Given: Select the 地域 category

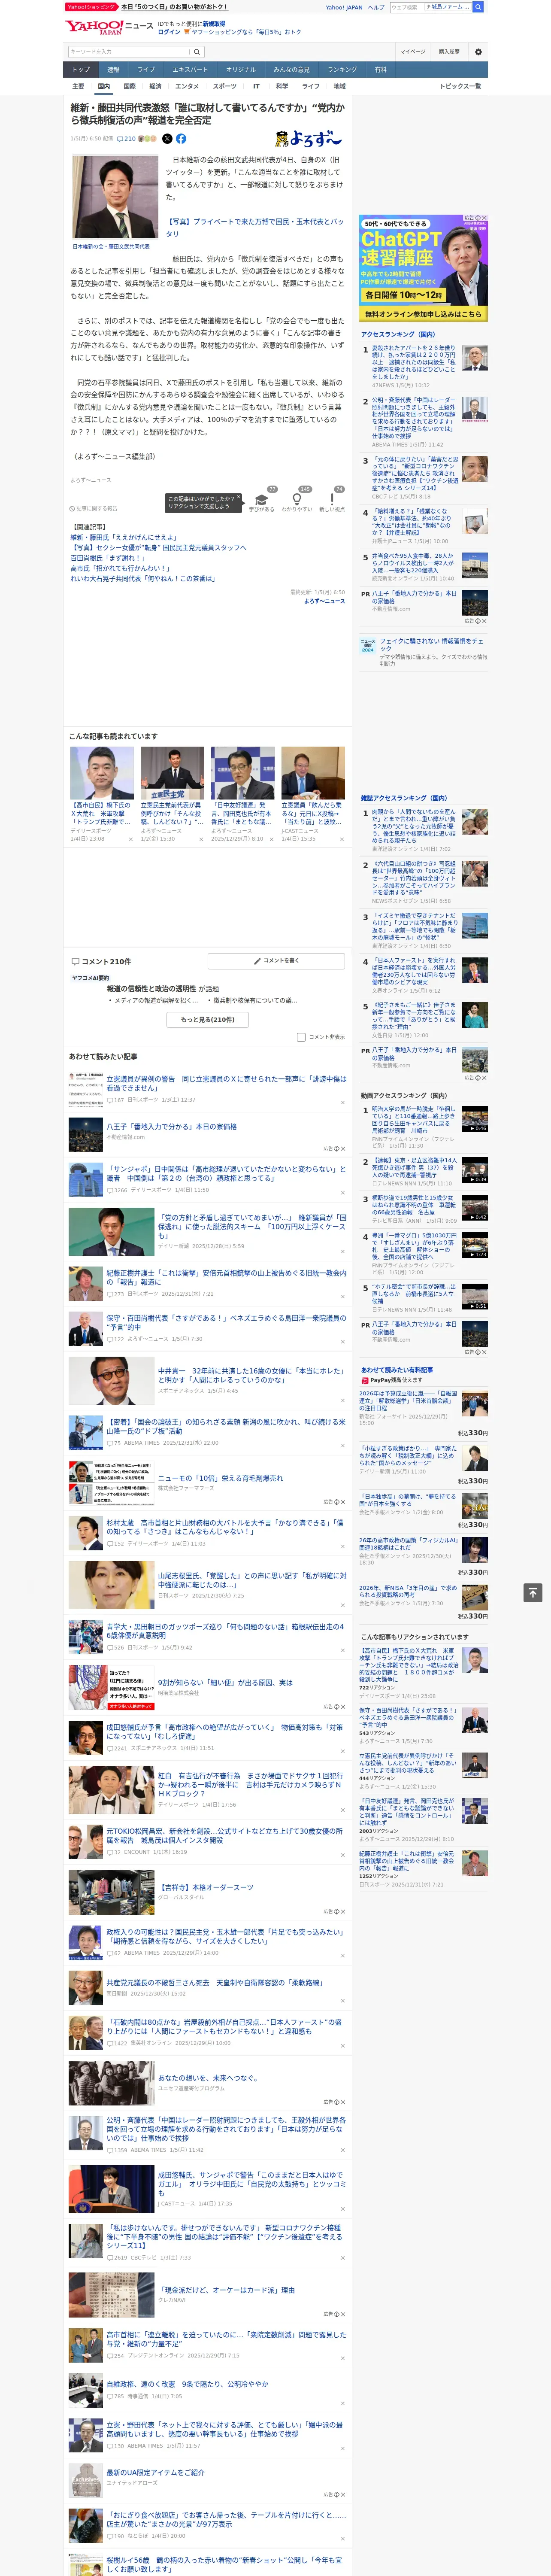Looking at the screenshot, I should click(x=340, y=86).
